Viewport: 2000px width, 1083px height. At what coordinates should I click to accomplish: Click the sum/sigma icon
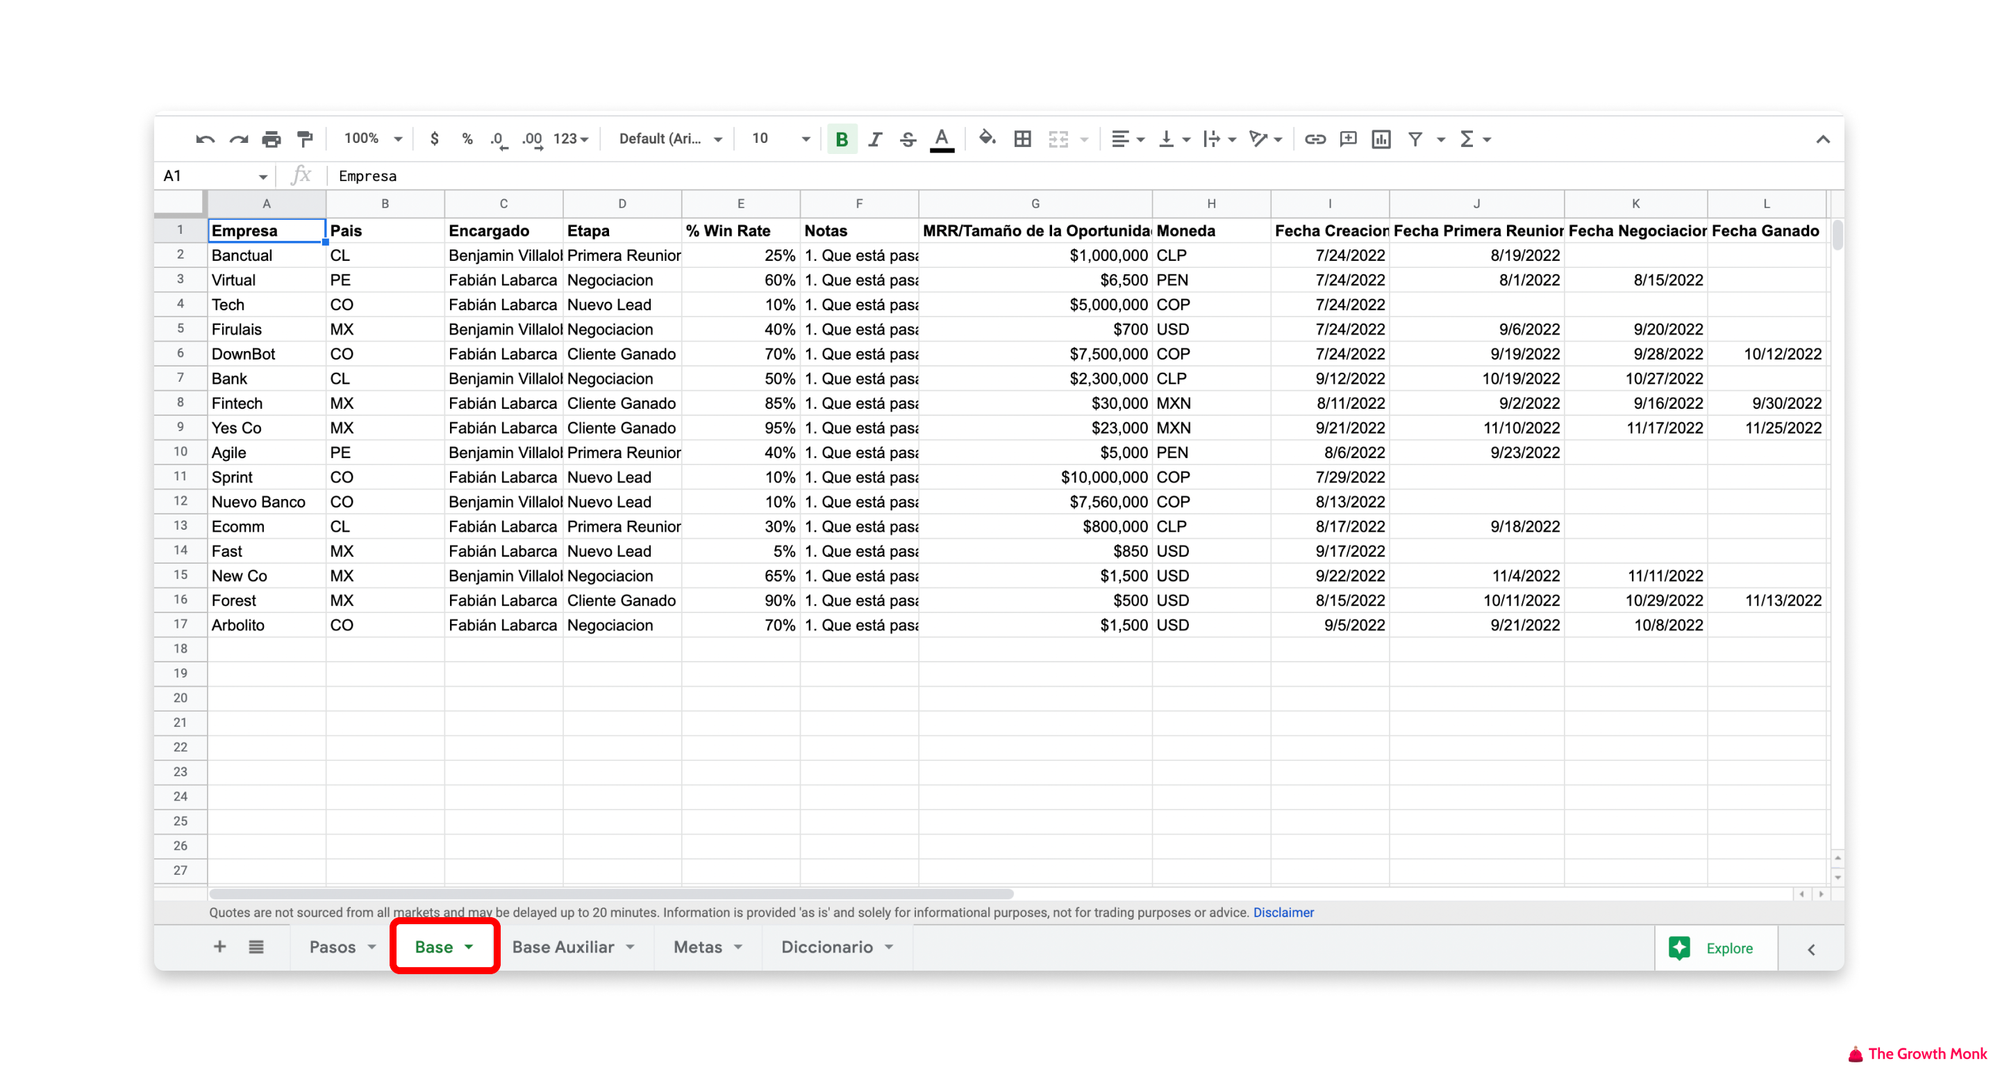coord(1471,140)
